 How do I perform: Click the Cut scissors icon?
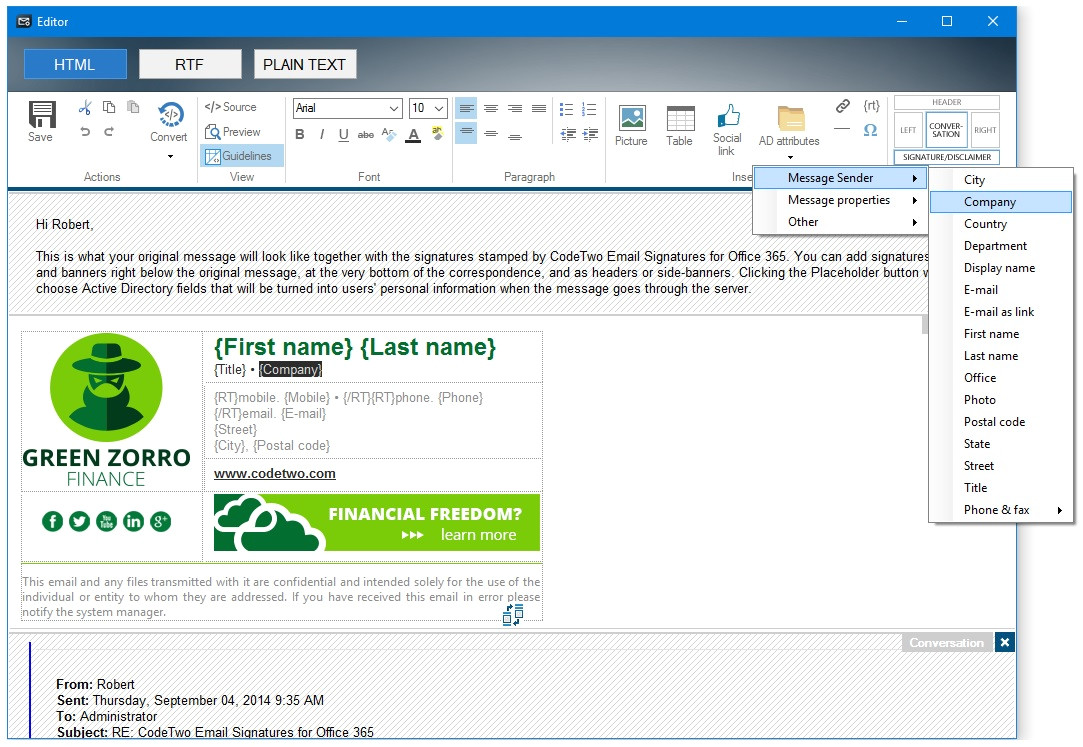(85, 108)
